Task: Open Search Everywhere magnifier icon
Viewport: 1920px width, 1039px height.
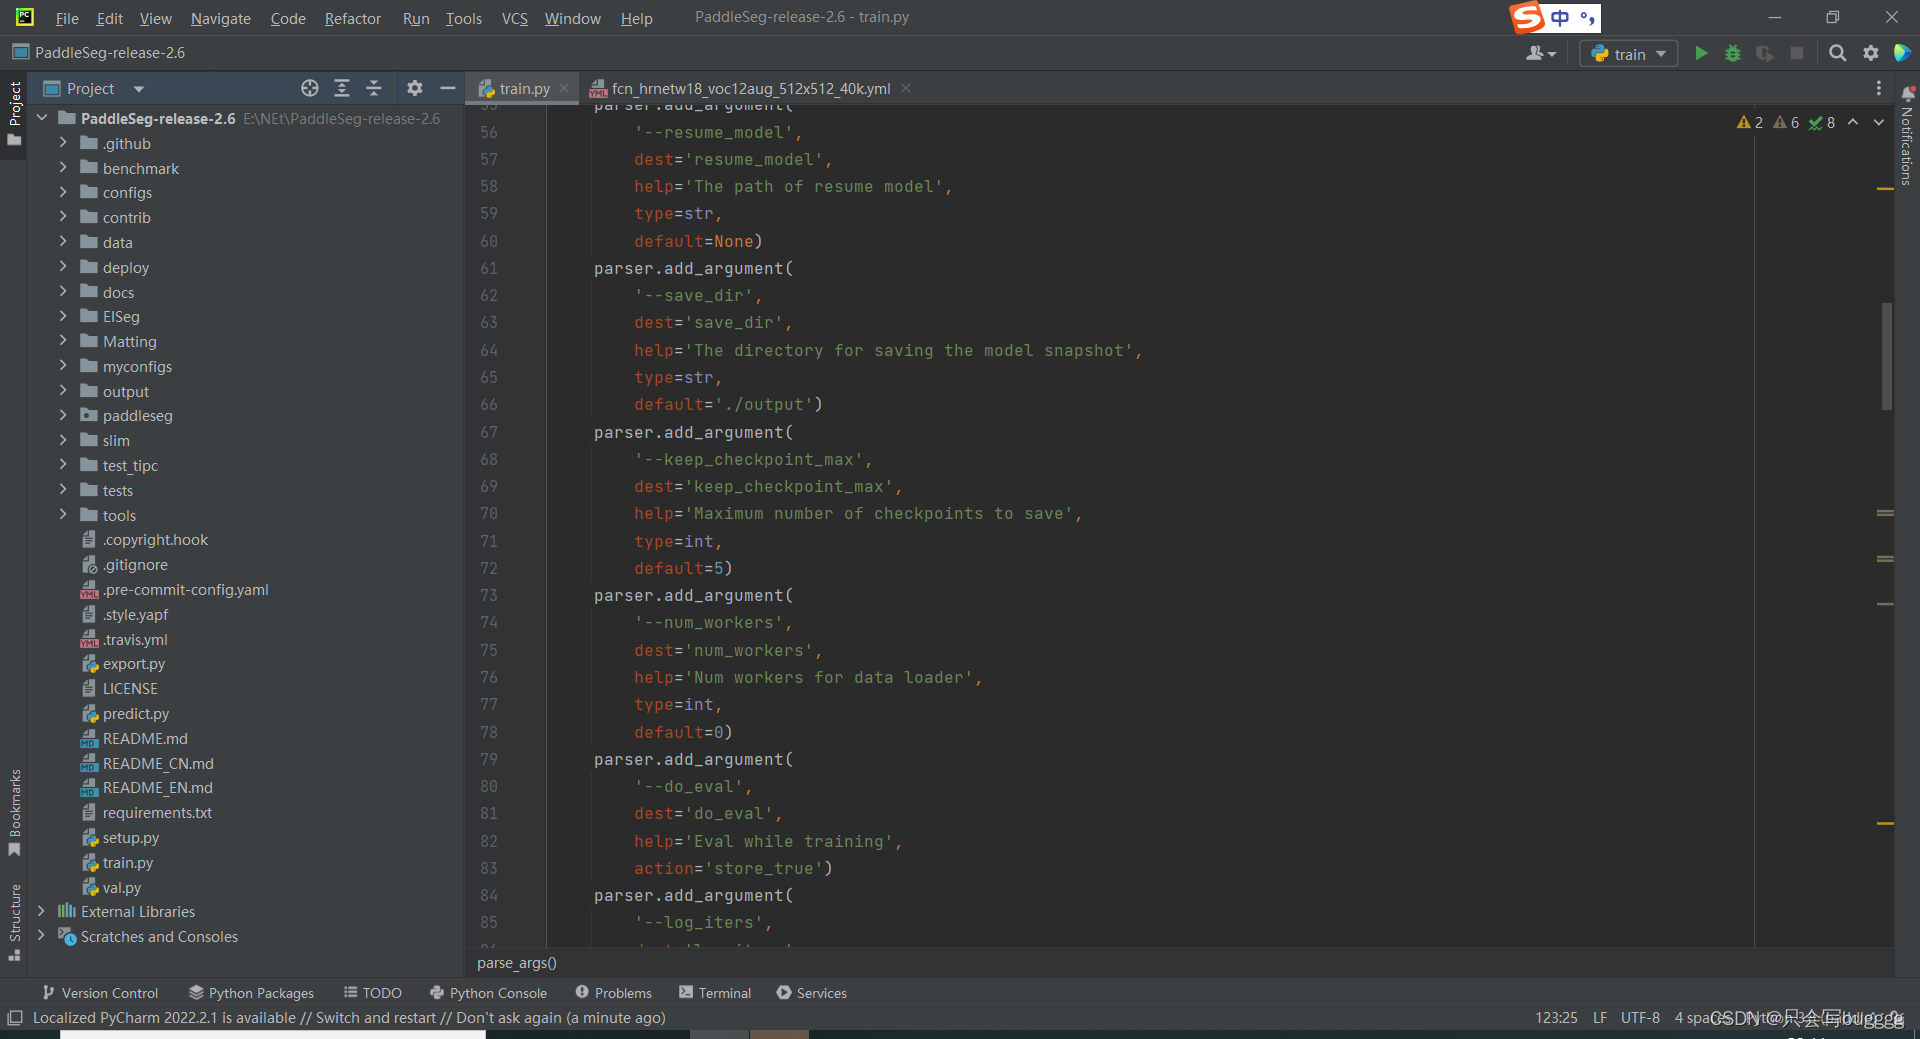Action: point(1837,53)
